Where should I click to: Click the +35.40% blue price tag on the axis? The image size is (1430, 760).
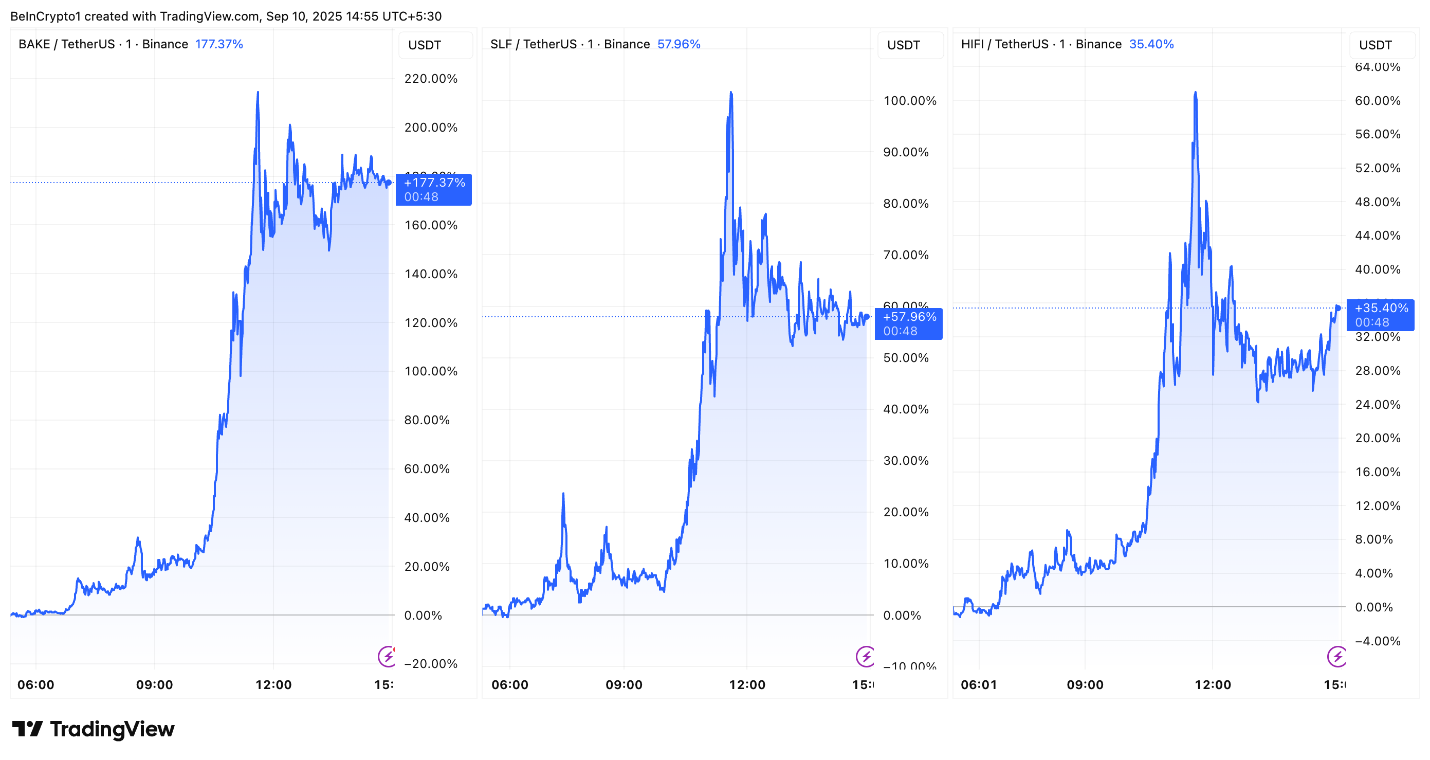coord(1381,314)
